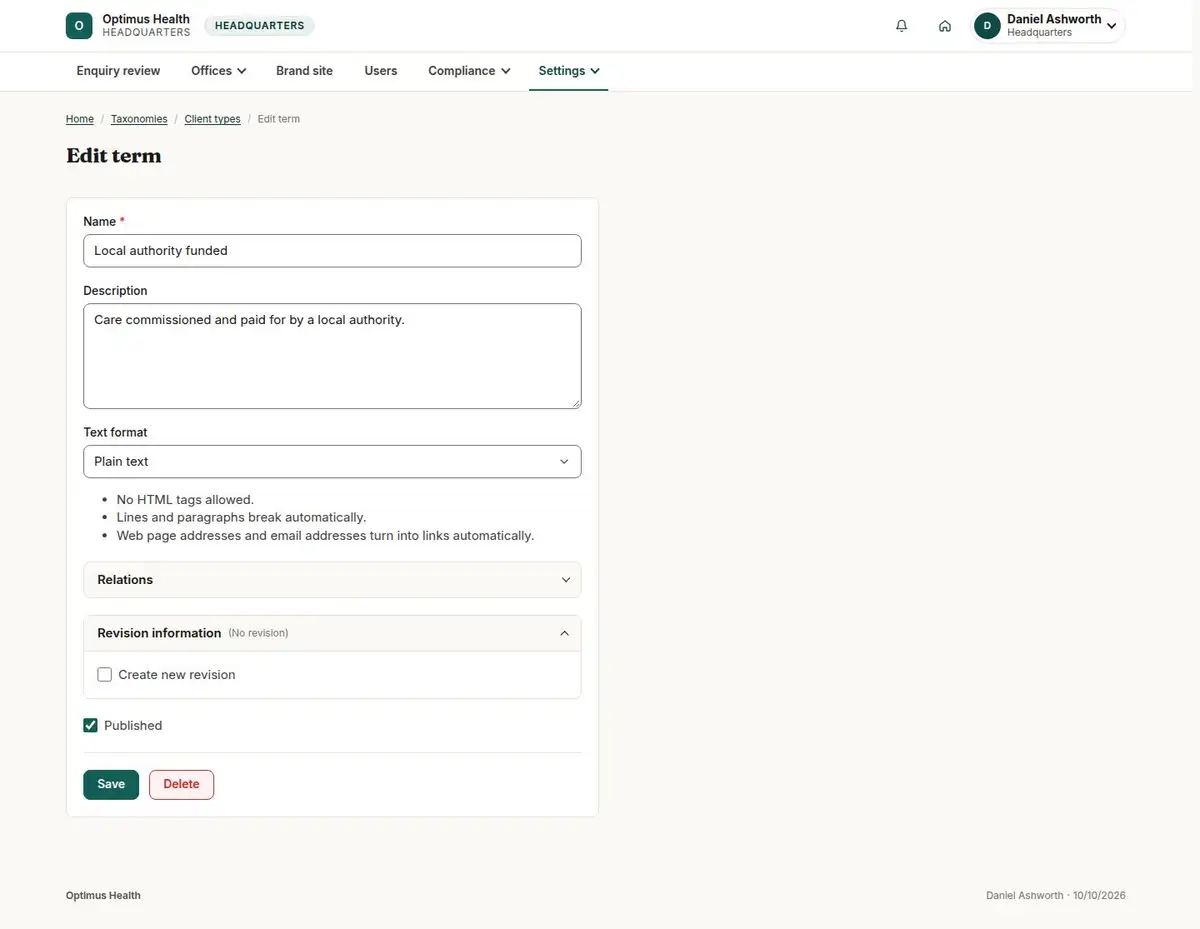Uncheck the Published checkbox

point(91,725)
